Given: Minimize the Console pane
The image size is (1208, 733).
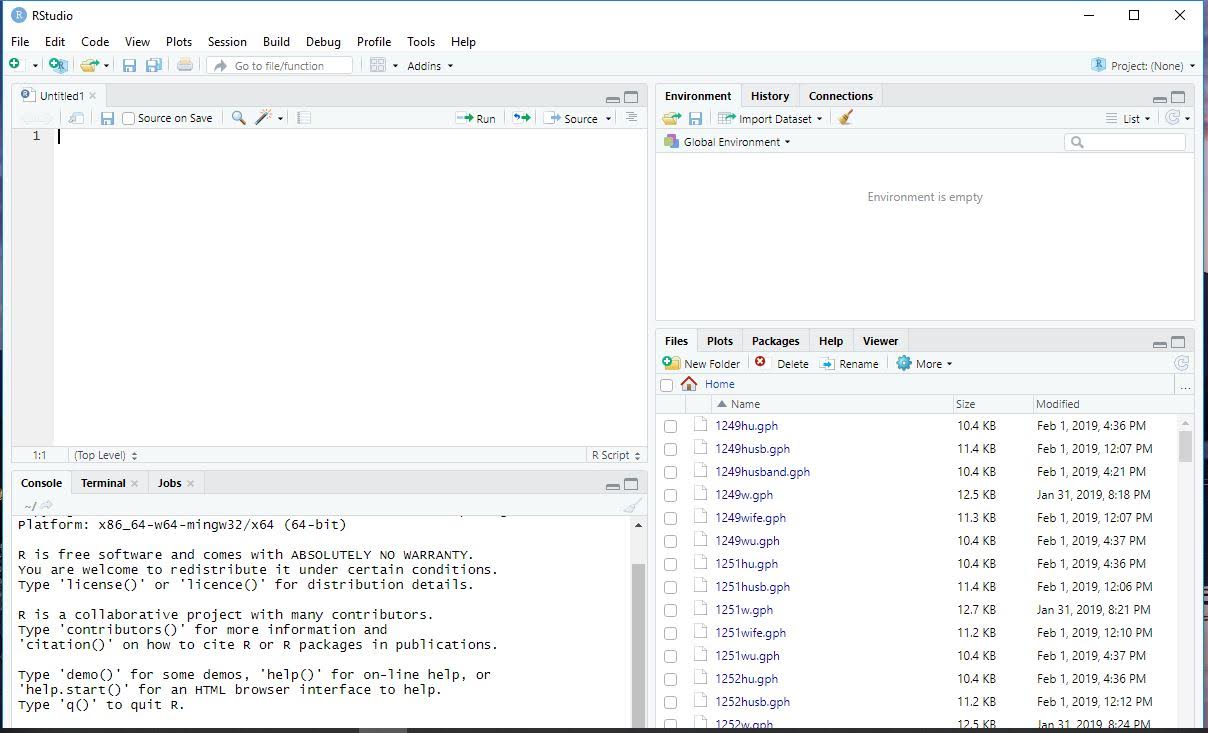Looking at the screenshot, I should [612, 485].
